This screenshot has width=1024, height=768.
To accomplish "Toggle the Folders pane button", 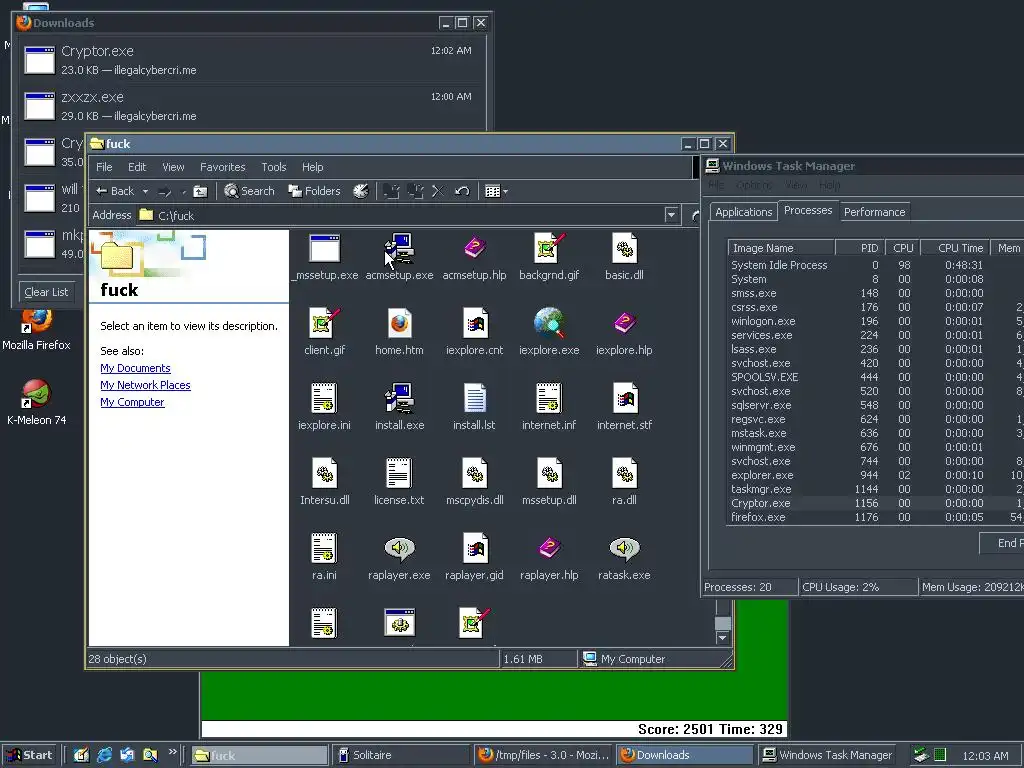I will [x=314, y=191].
